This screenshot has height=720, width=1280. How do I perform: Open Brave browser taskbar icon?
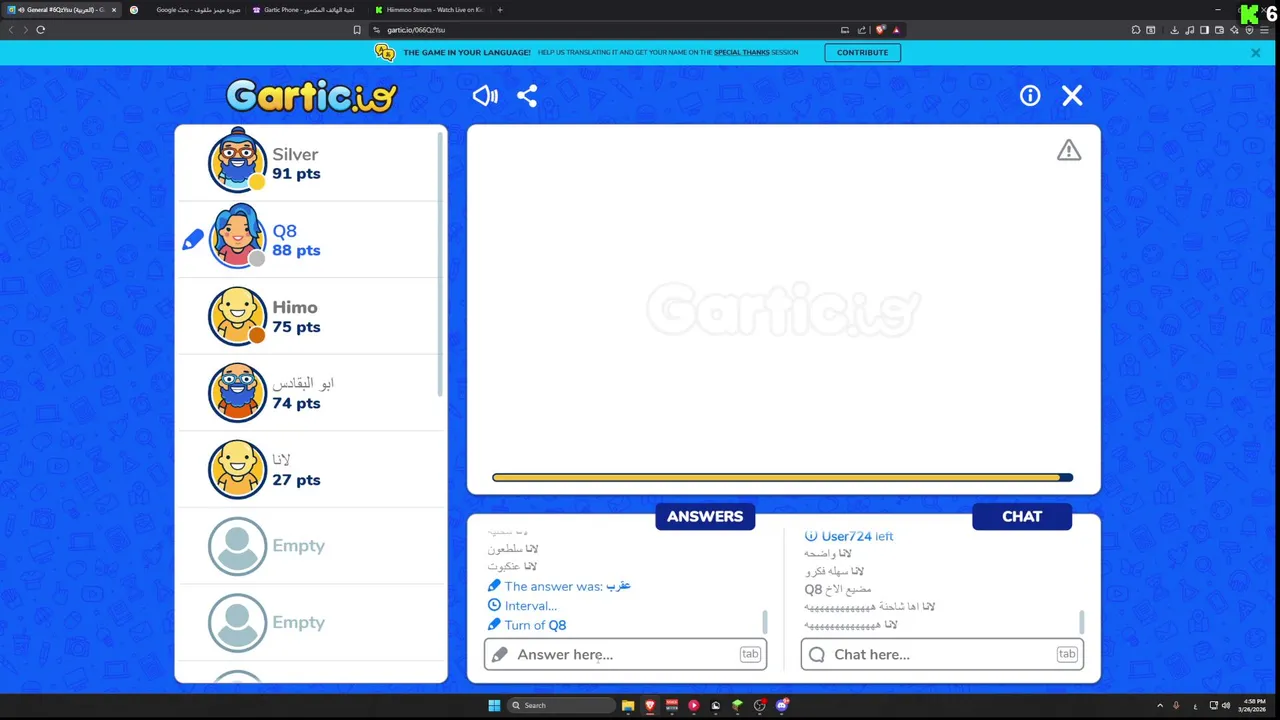coord(650,705)
